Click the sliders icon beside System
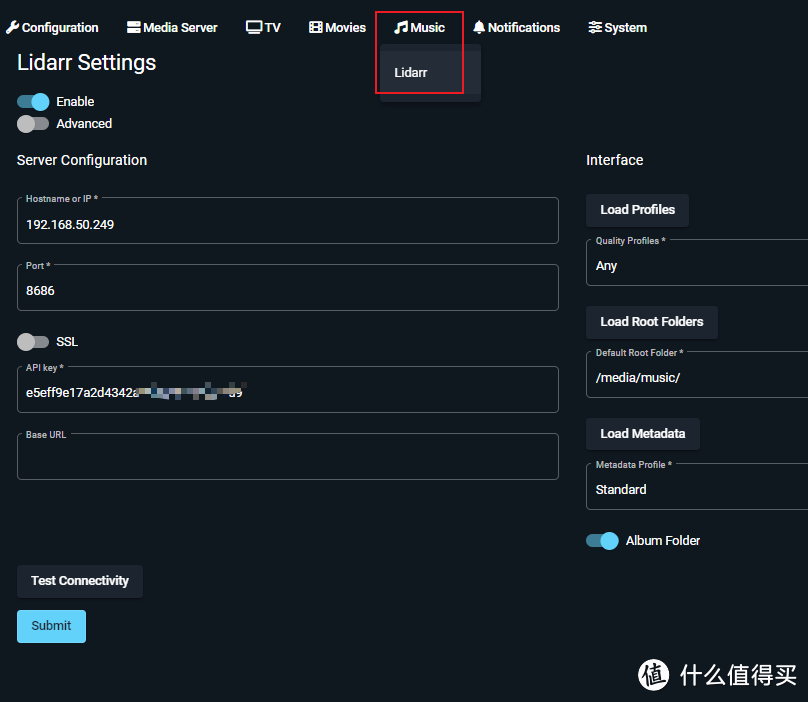The width and height of the screenshot is (808, 702). pos(595,28)
